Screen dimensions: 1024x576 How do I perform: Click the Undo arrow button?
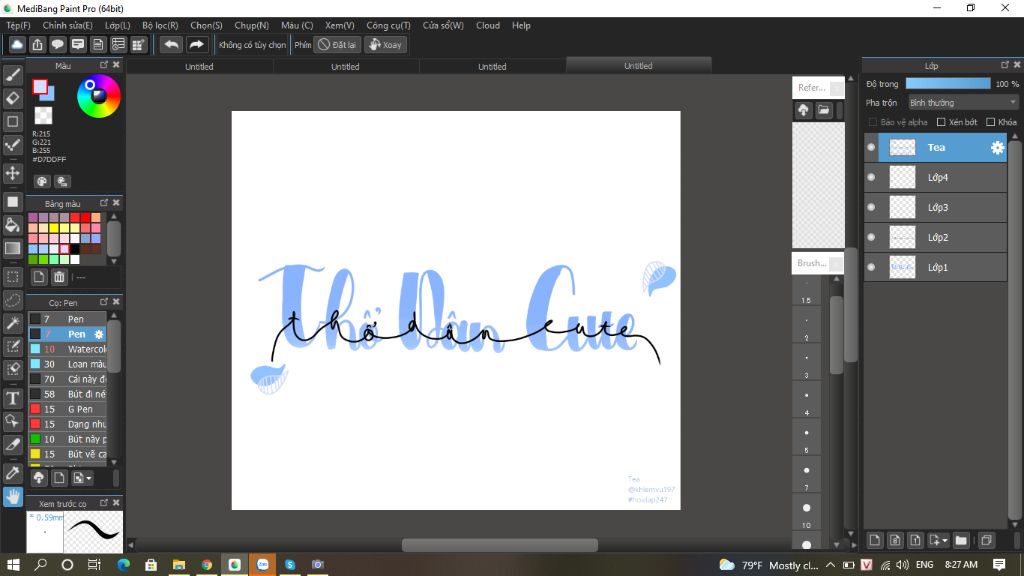click(171, 44)
